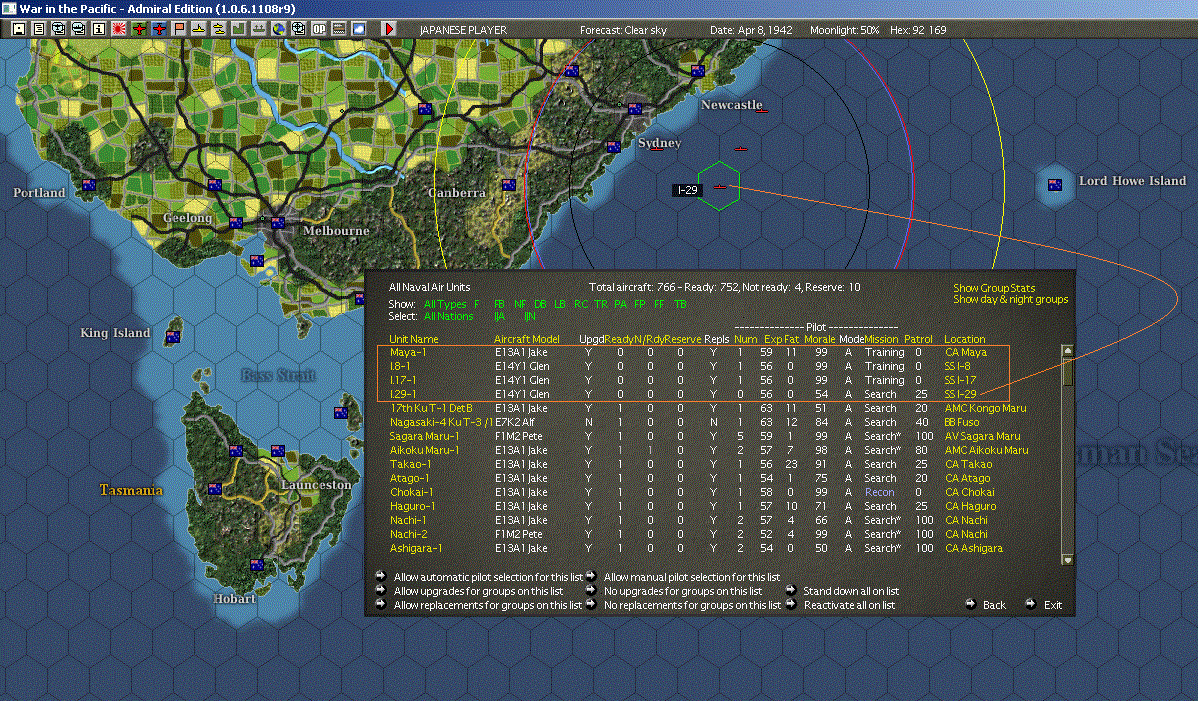The height and width of the screenshot is (701, 1198).
Task: Click the CA Chokai location entry
Action: click(970, 492)
